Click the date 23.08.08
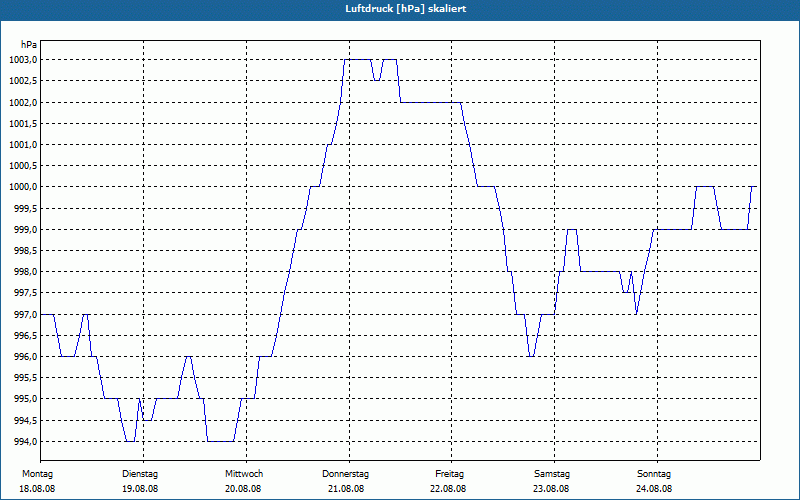Image resolution: width=800 pixels, height=500 pixels. (551, 489)
